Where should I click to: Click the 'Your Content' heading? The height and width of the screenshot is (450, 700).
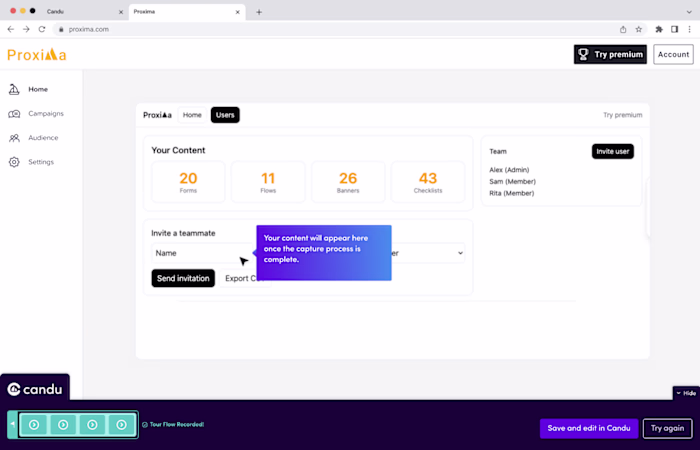[x=178, y=150]
